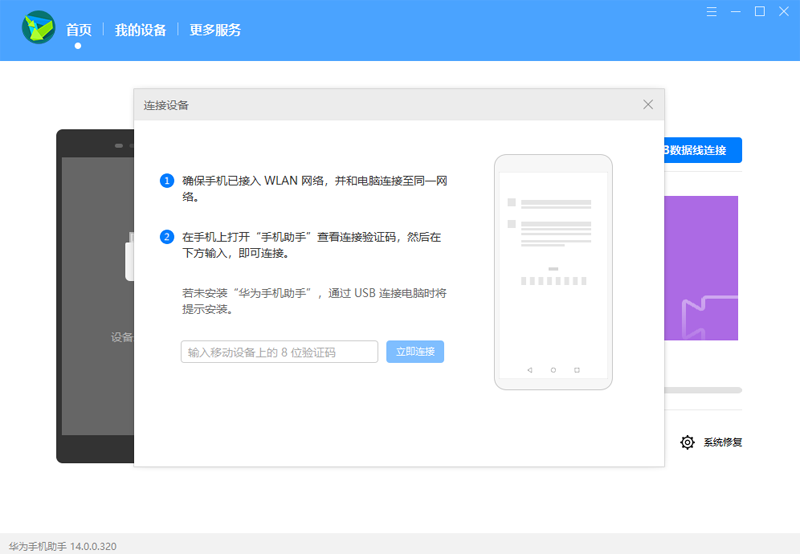Click the blue step 1 number icon
The height and width of the screenshot is (554, 800).
pos(167,181)
